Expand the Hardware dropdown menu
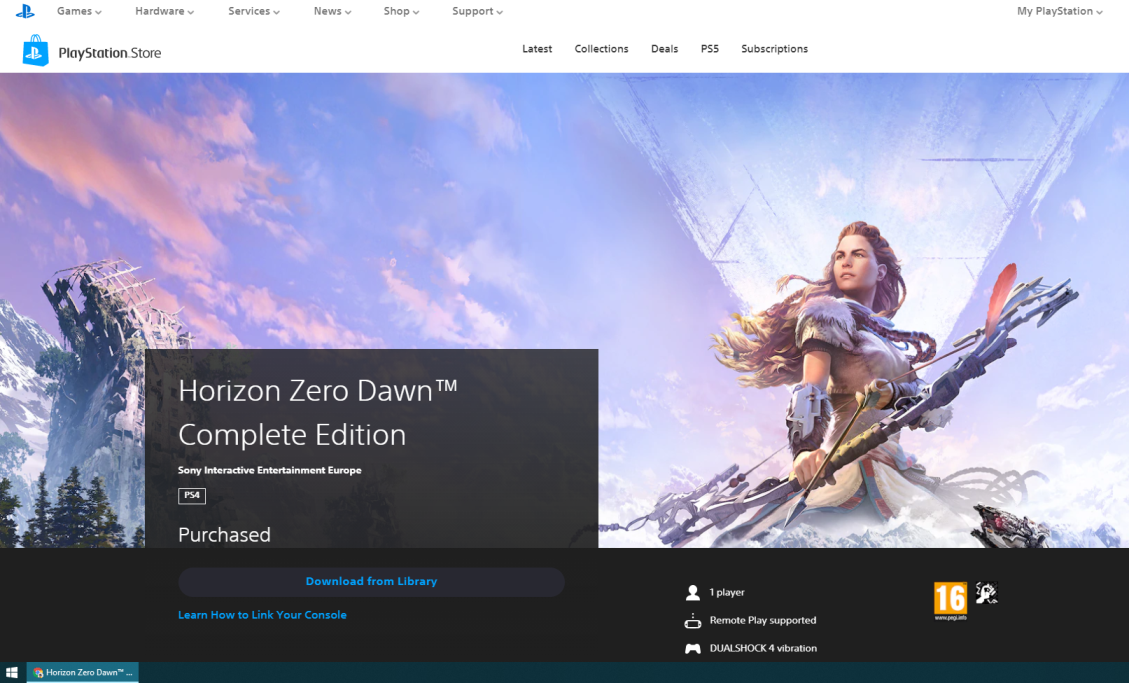1129x683 pixels. 164,11
